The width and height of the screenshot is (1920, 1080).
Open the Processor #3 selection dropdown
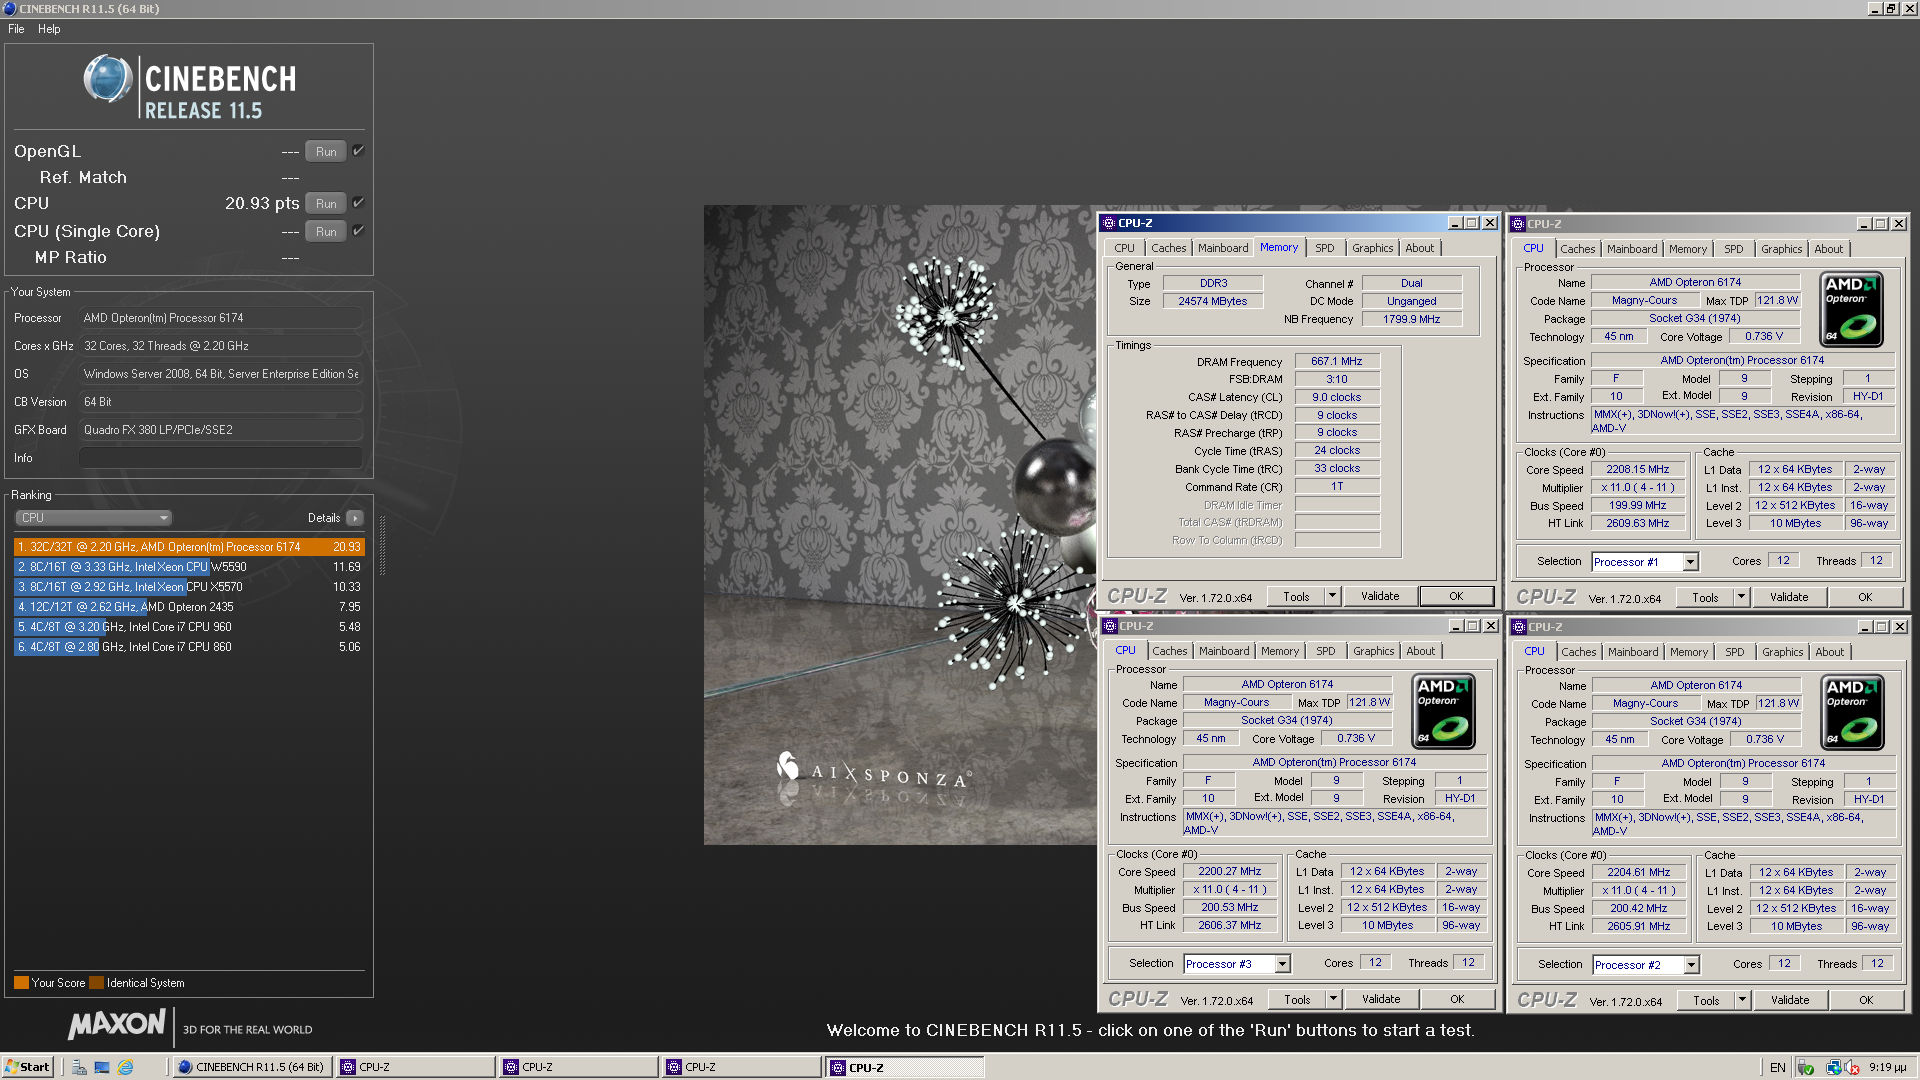point(1282,964)
